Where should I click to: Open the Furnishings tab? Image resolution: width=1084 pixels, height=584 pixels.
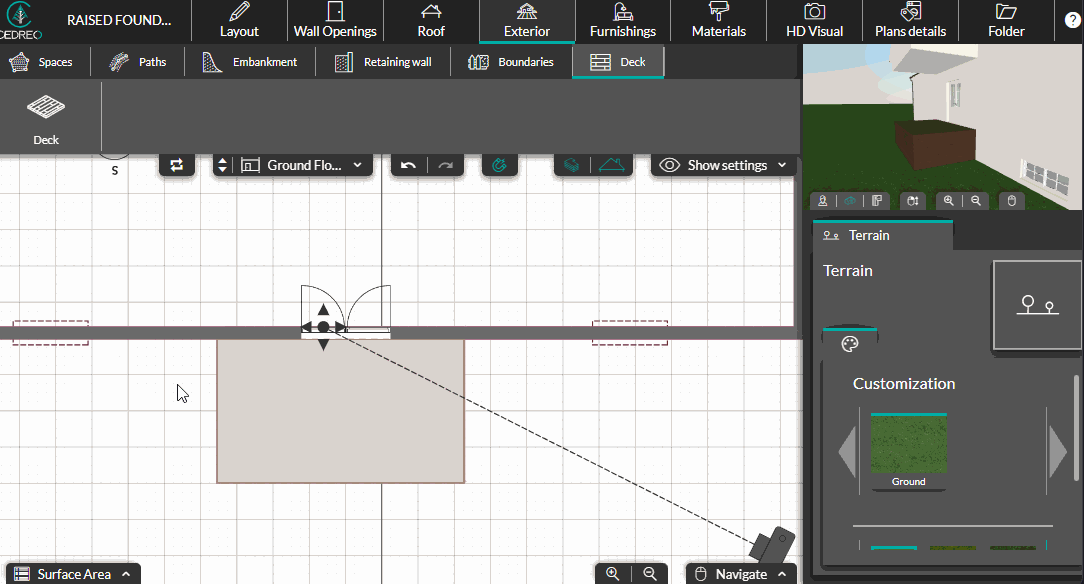click(622, 21)
